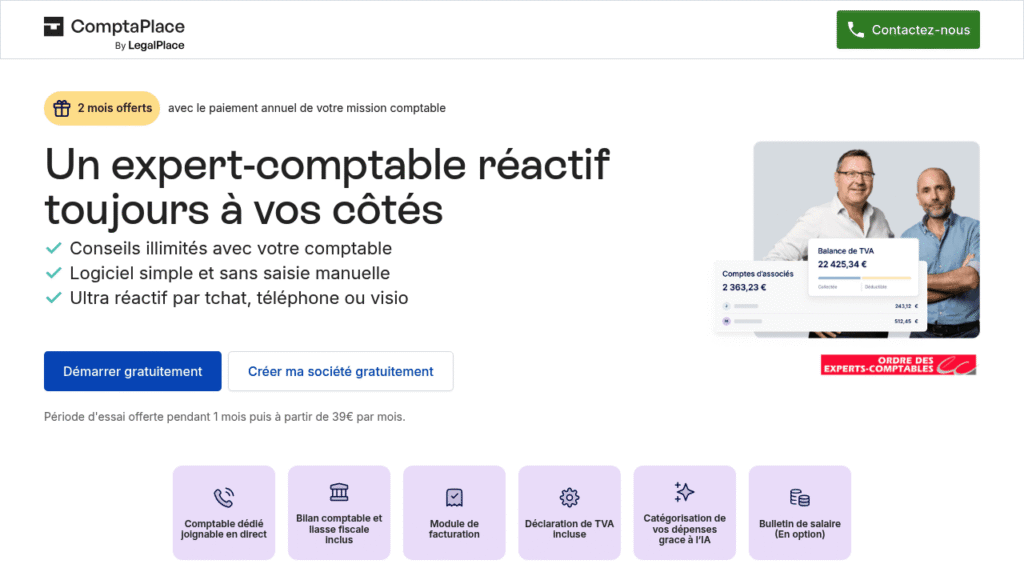1024x576 pixels.
Task: Open the ComptaPlace wordmark link
Action: click(x=128, y=27)
